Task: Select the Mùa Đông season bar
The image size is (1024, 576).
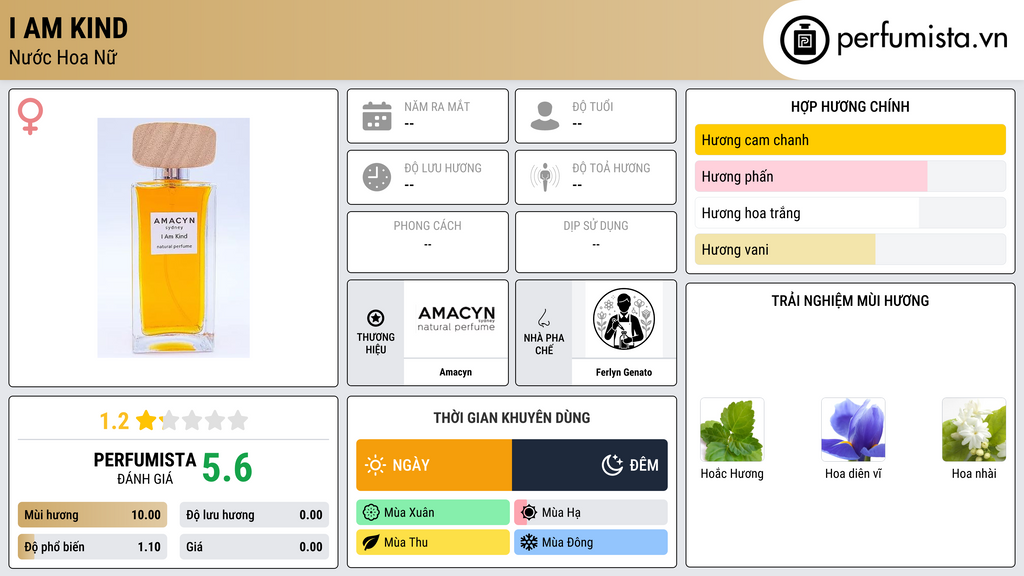Action: pyautogui.click(x=591, y=543)
